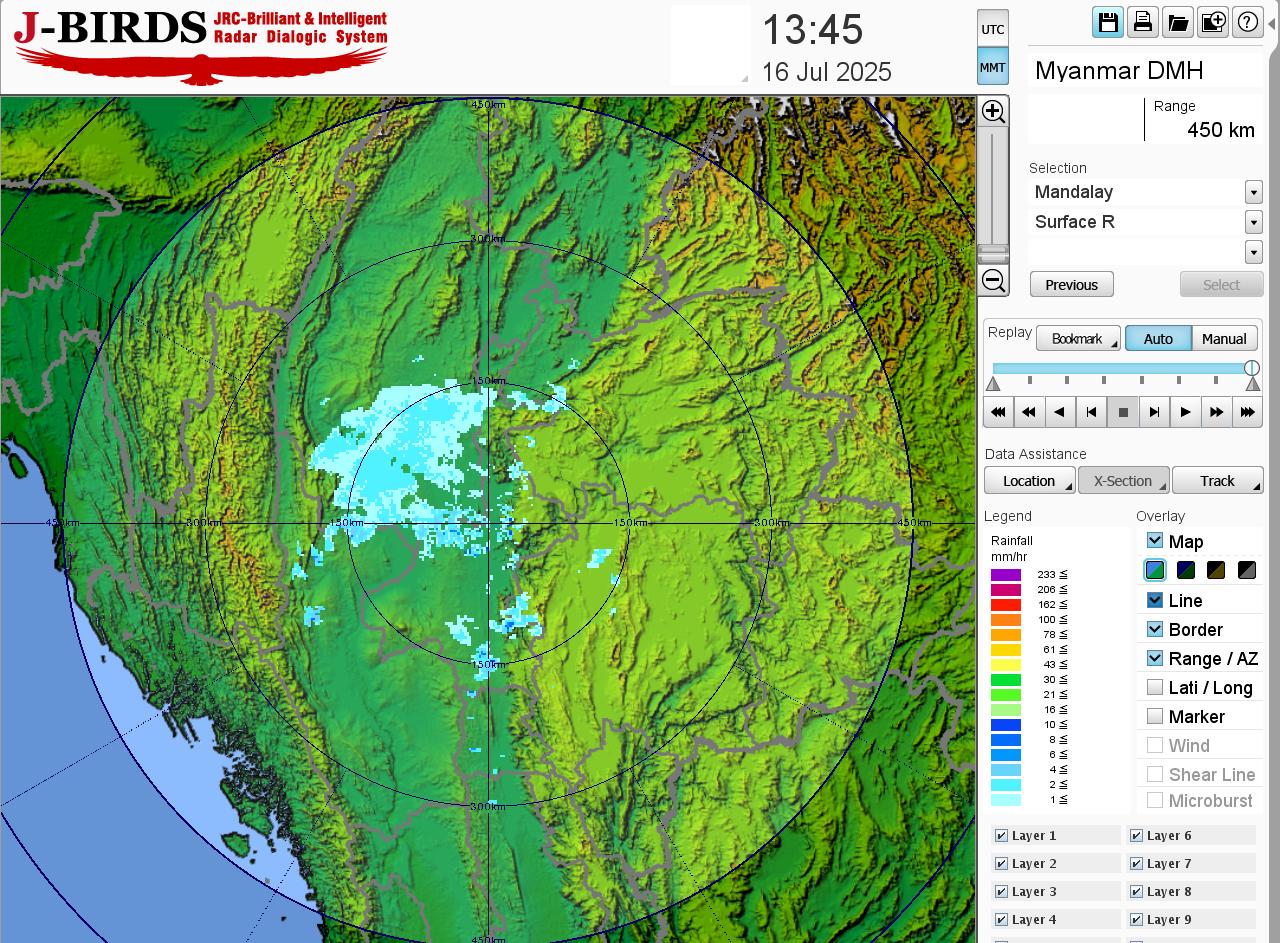The image size is (1284, 943).
Task: Open the Track data assistance button
Action: (x=1217, y=481)
